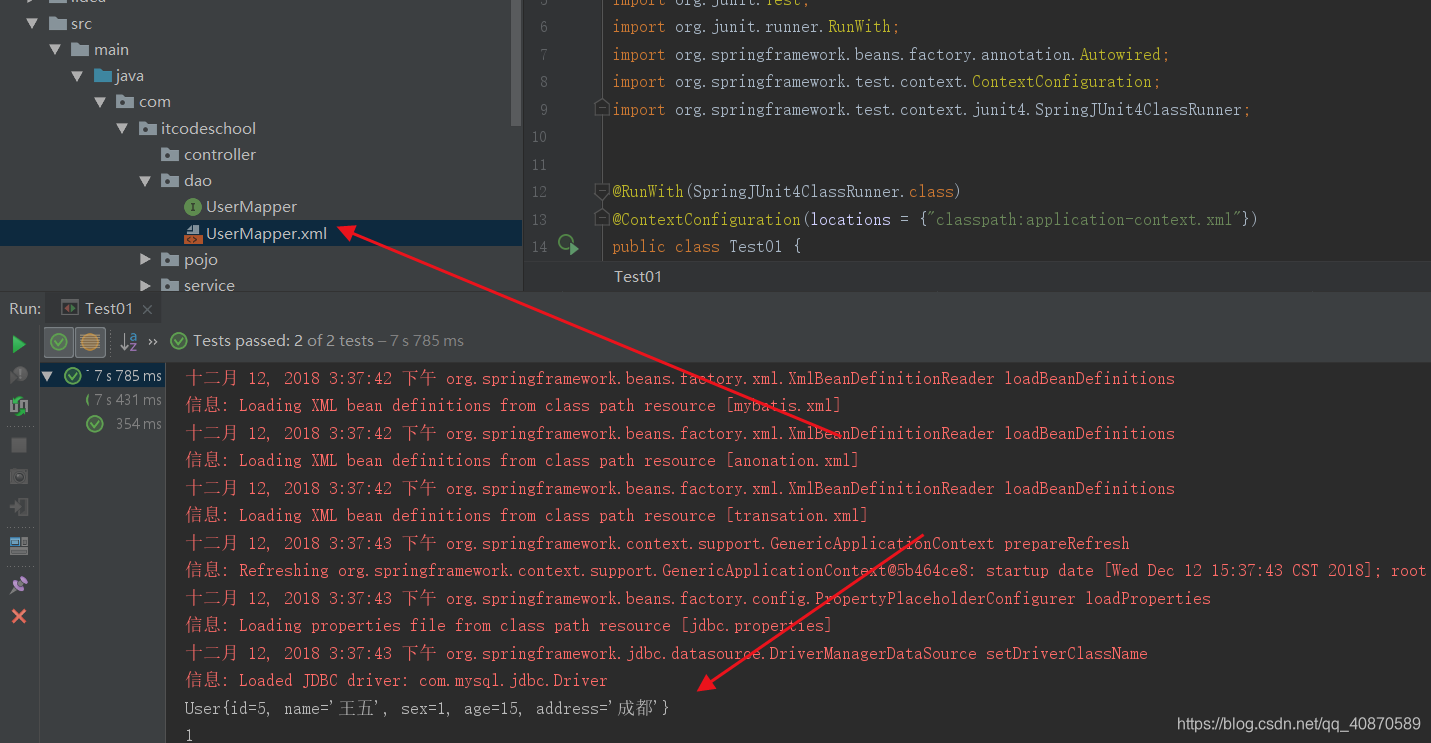Select the 354 ms test result

pyautogui.click(x=123, y=424)
